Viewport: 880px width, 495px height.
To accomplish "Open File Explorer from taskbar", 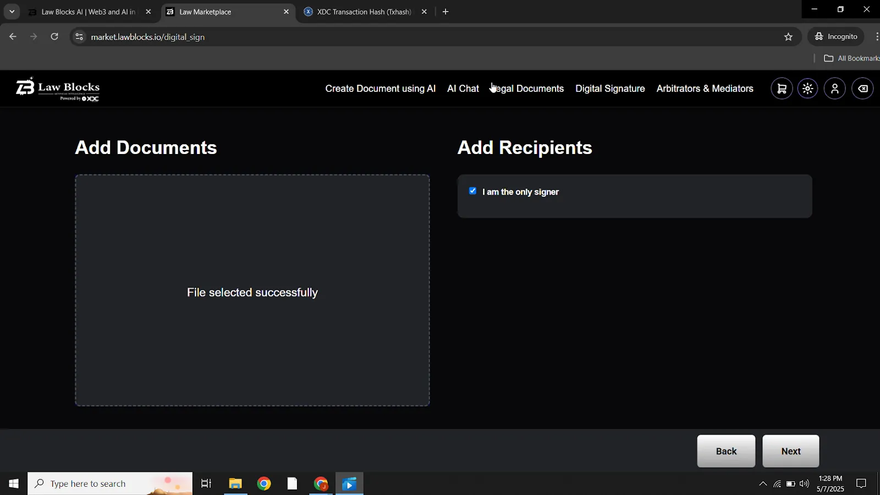I will [235, 483].
